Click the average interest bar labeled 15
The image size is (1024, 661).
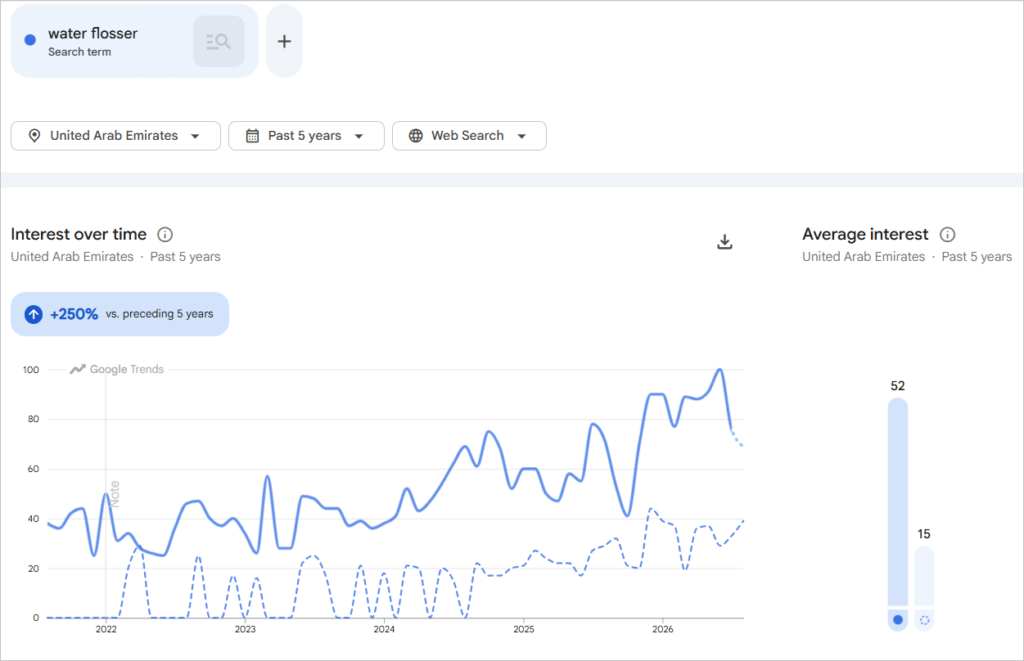click(924, 576)
